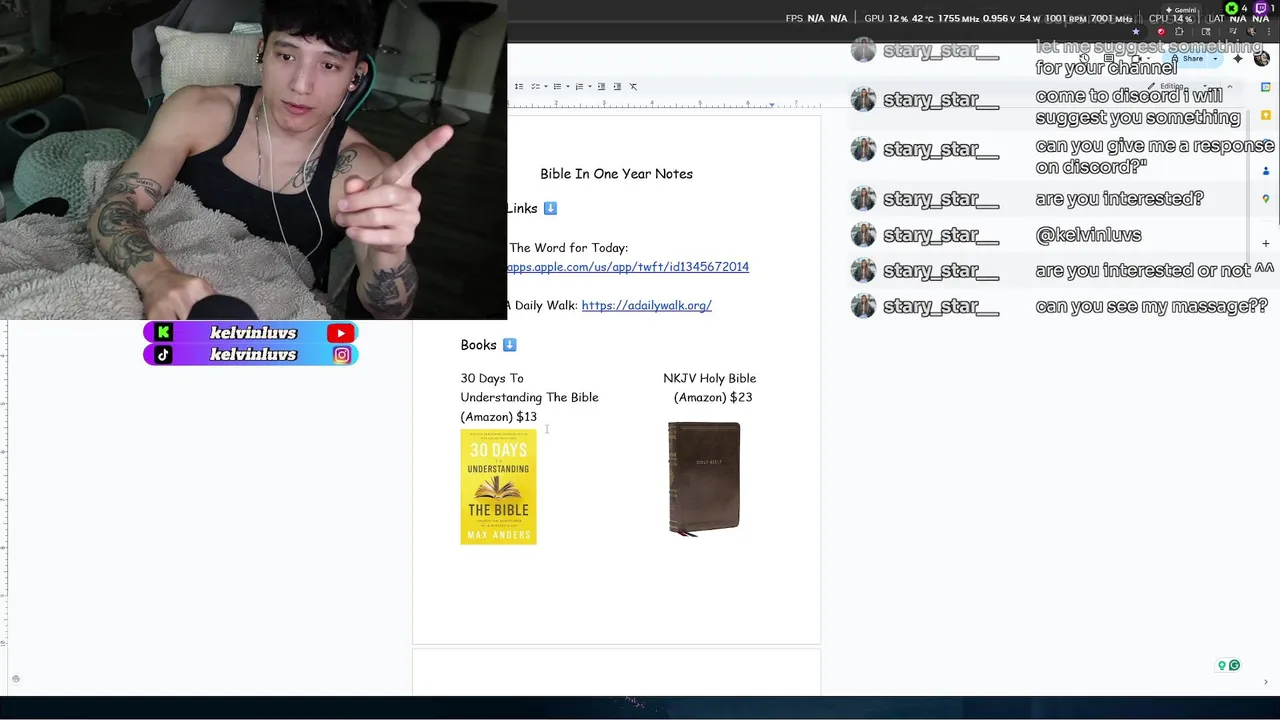Click the webcam overlay of the streamer
The width and height of the screenshot is (1280, 720).
pyautogui.click(x=253, y=160)
